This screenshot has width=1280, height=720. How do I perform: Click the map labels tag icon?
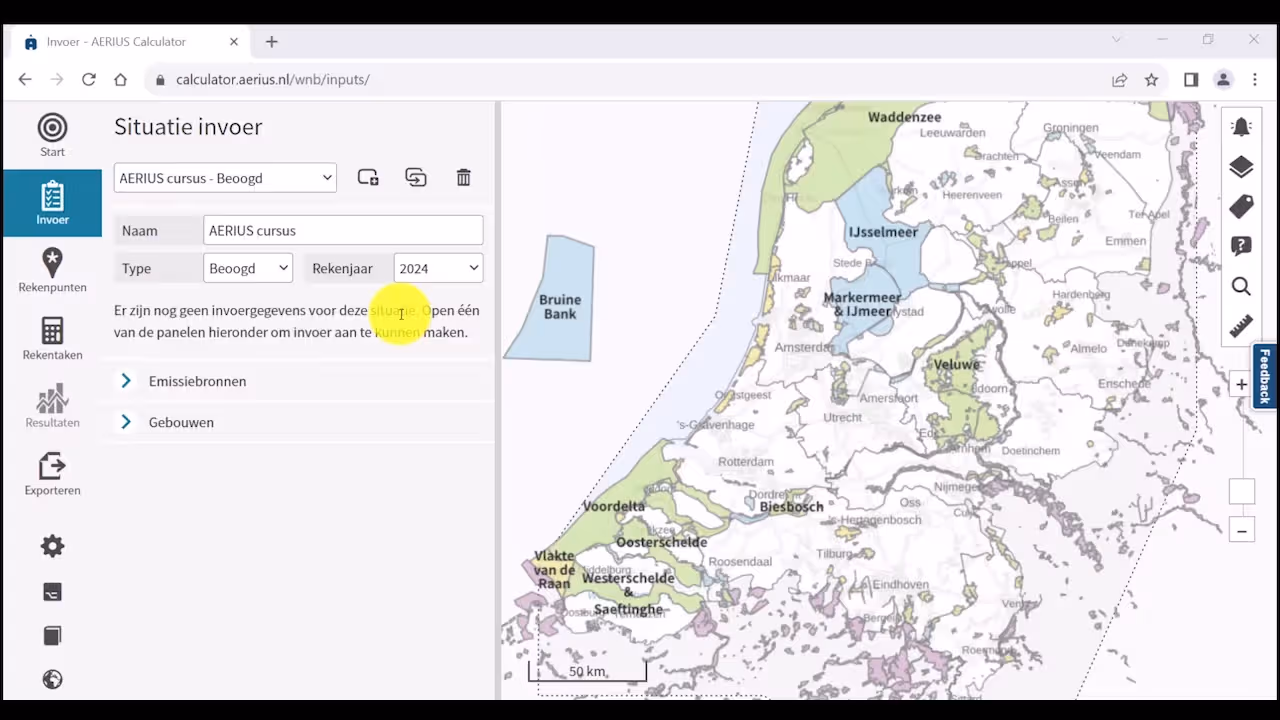point(1241,207)
